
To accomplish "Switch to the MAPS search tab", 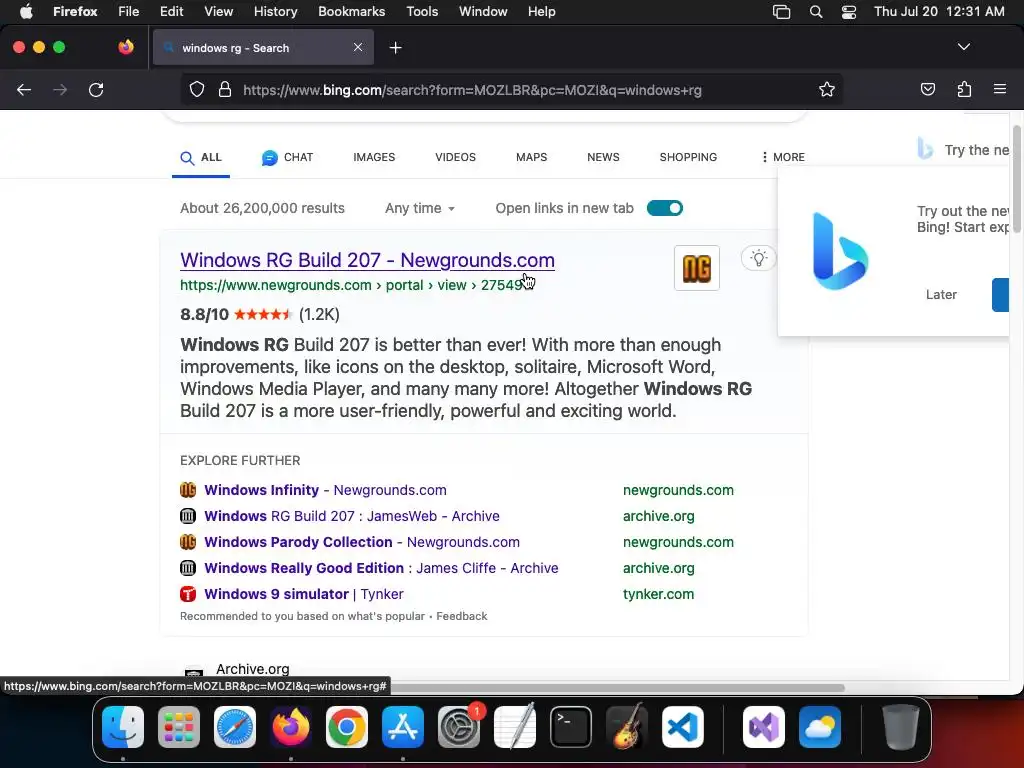I will click(532, 157).
